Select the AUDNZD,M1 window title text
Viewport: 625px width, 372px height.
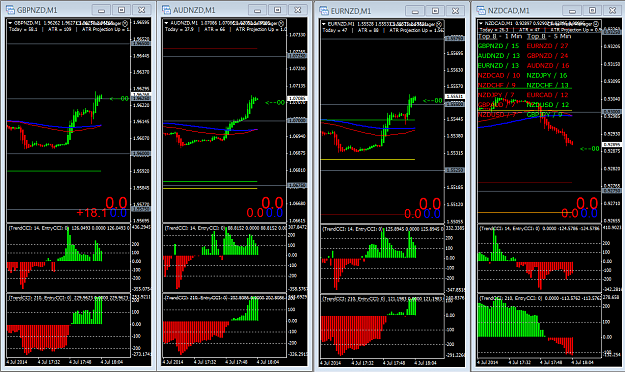[194, 10]
